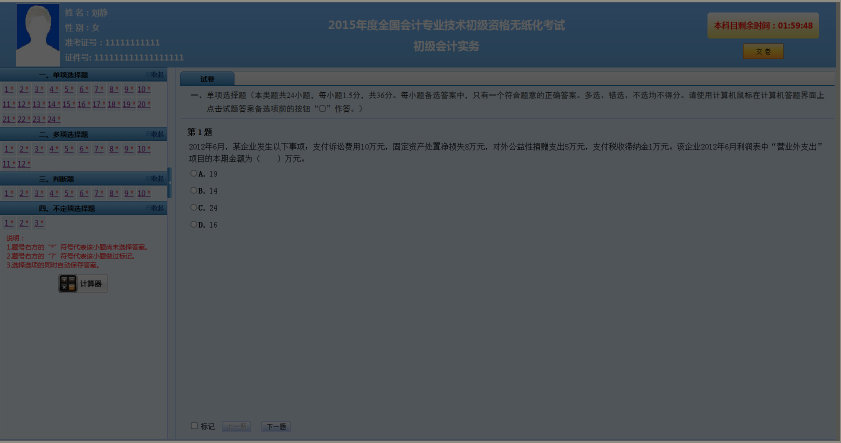
Task: Collapse the left question navigation panel handle
Action: [169, 183]
